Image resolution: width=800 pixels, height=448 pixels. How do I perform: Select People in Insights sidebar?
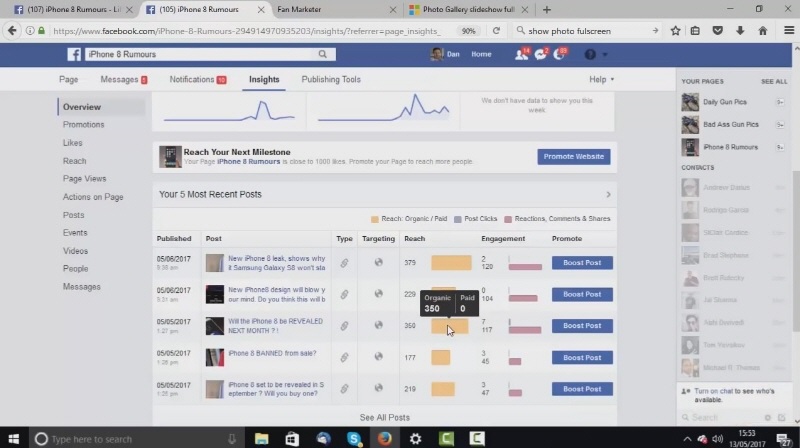(x=76, y=268)
